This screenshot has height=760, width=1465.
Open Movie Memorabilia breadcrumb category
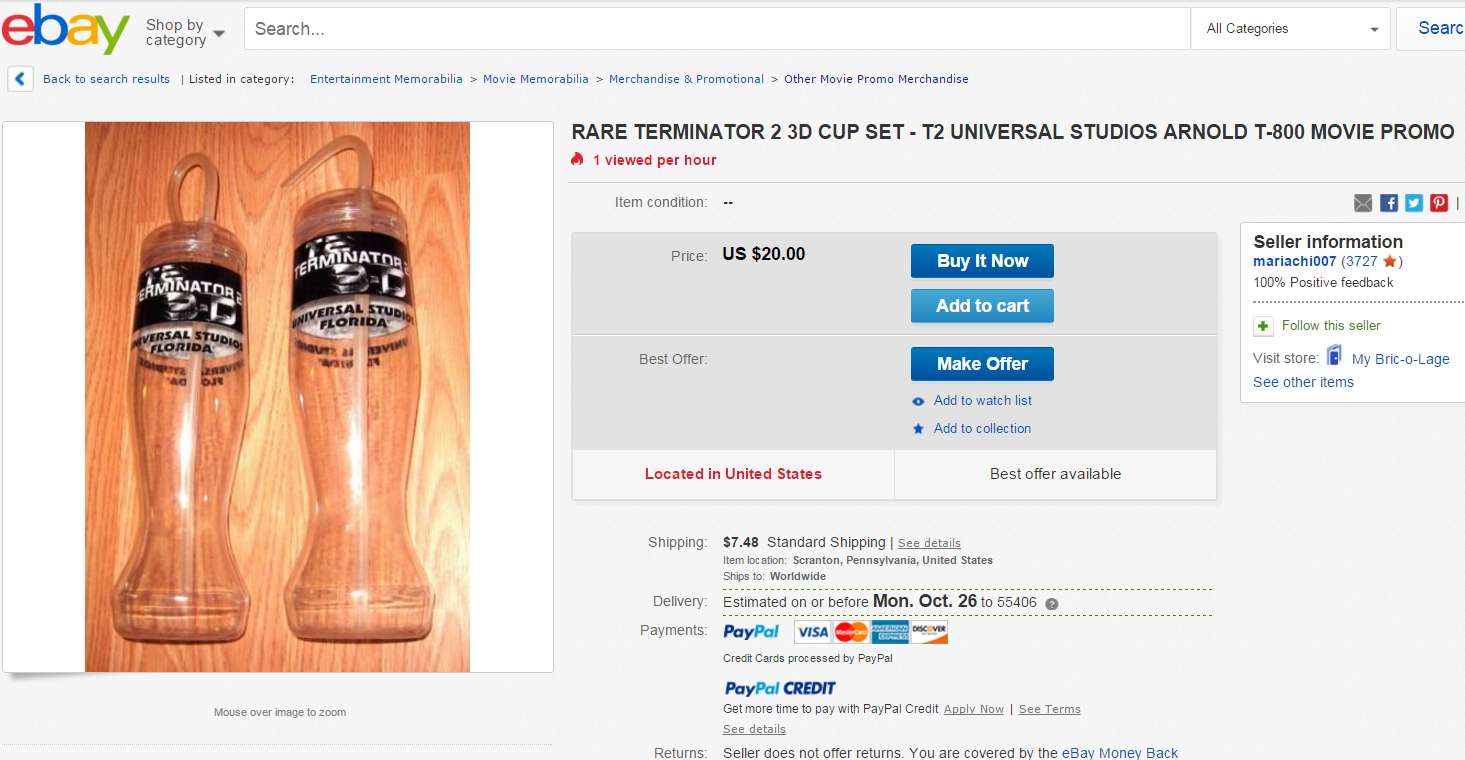click(x=536, y=79)
